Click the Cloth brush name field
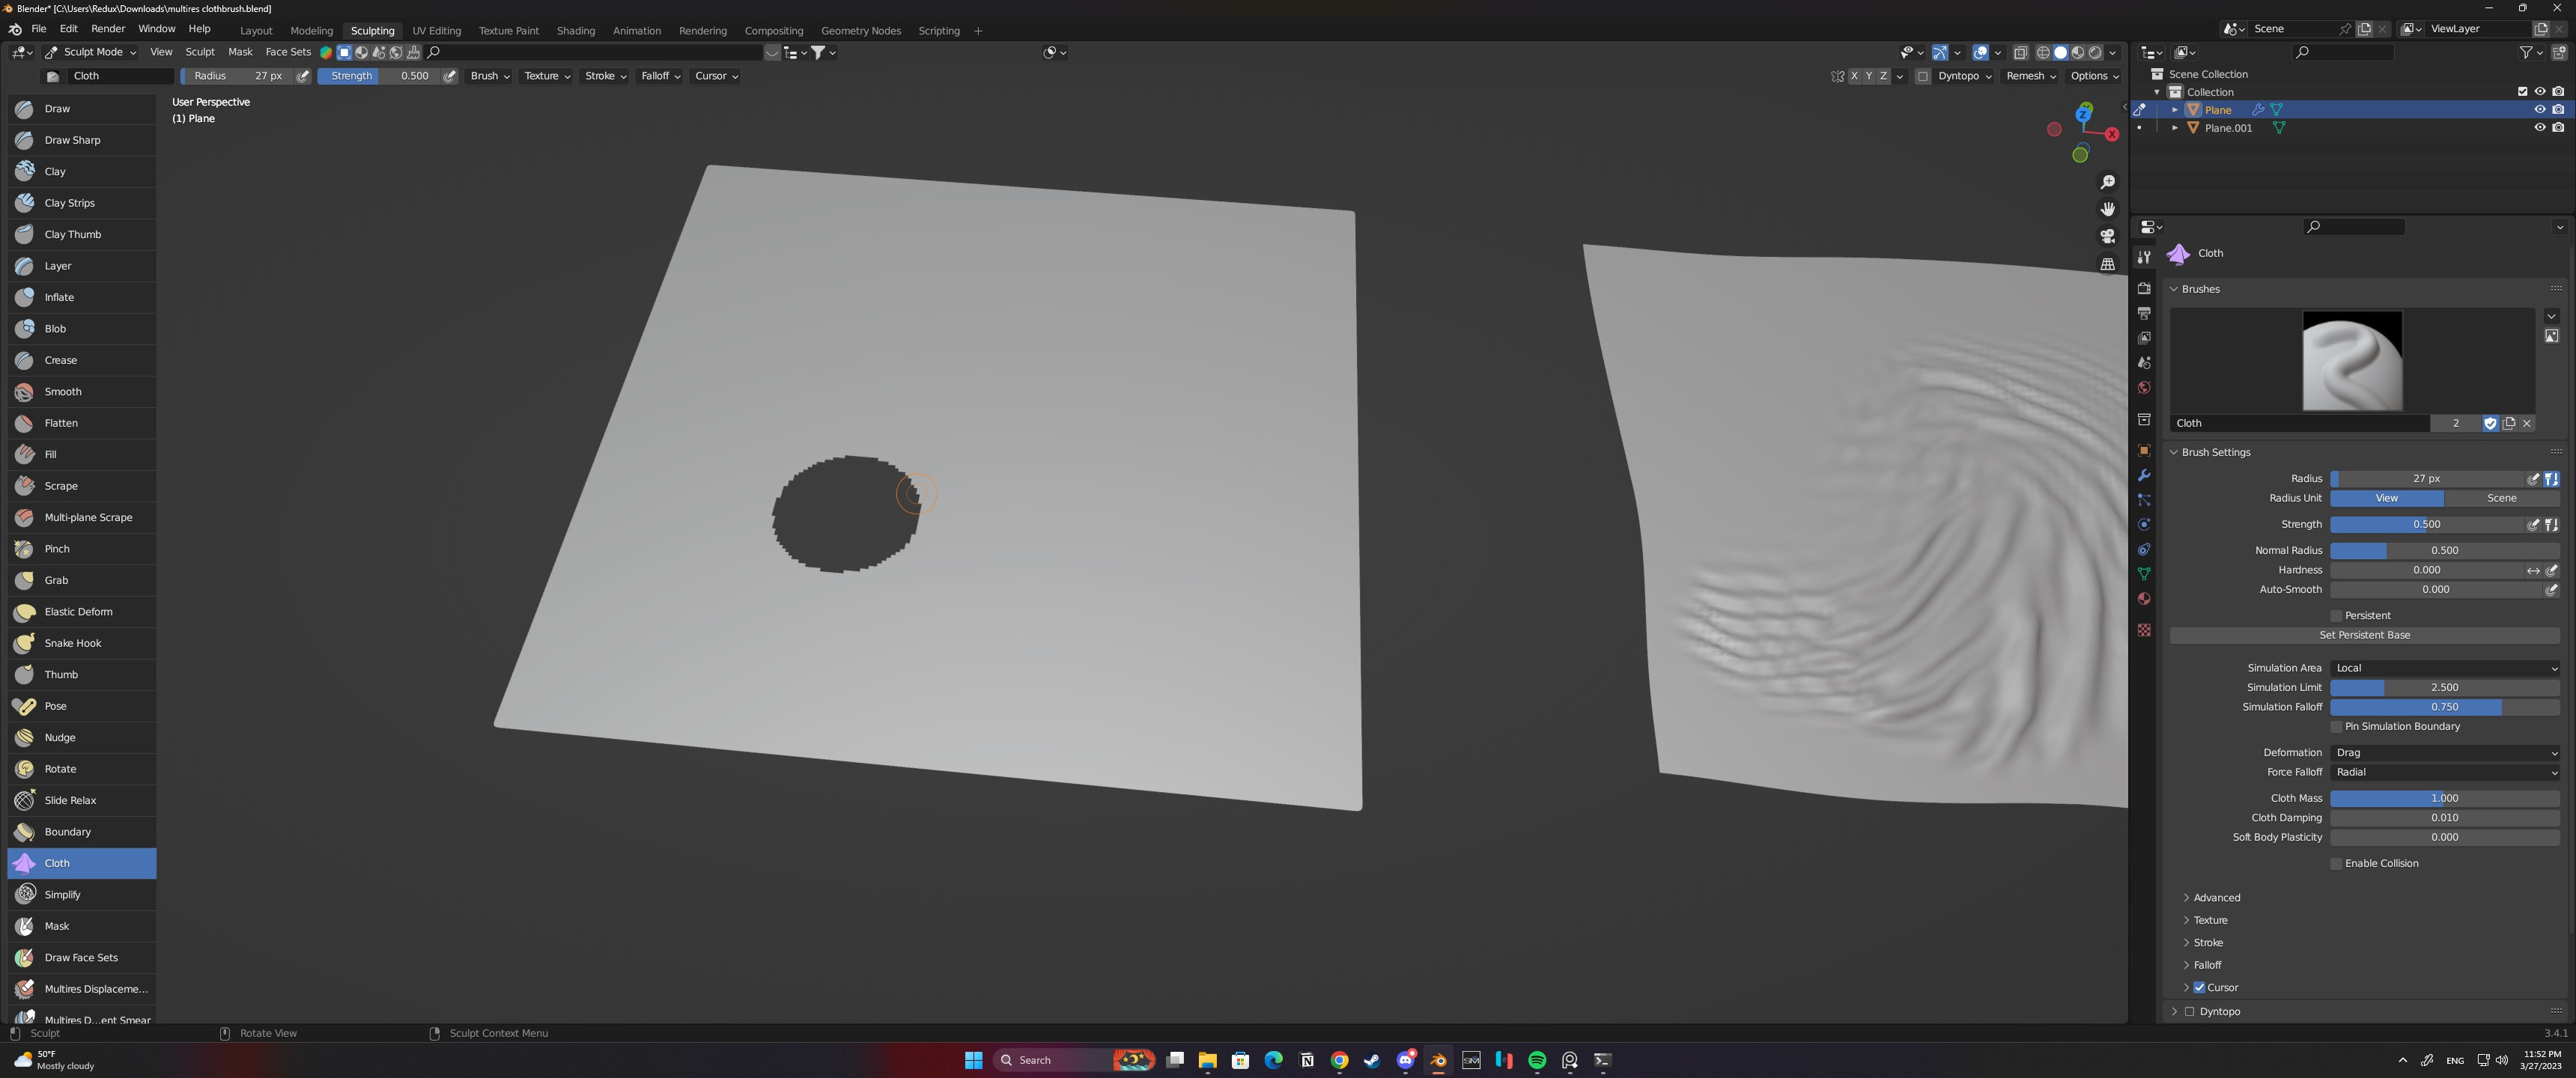2576x1078 pixels. [2300, 424]
